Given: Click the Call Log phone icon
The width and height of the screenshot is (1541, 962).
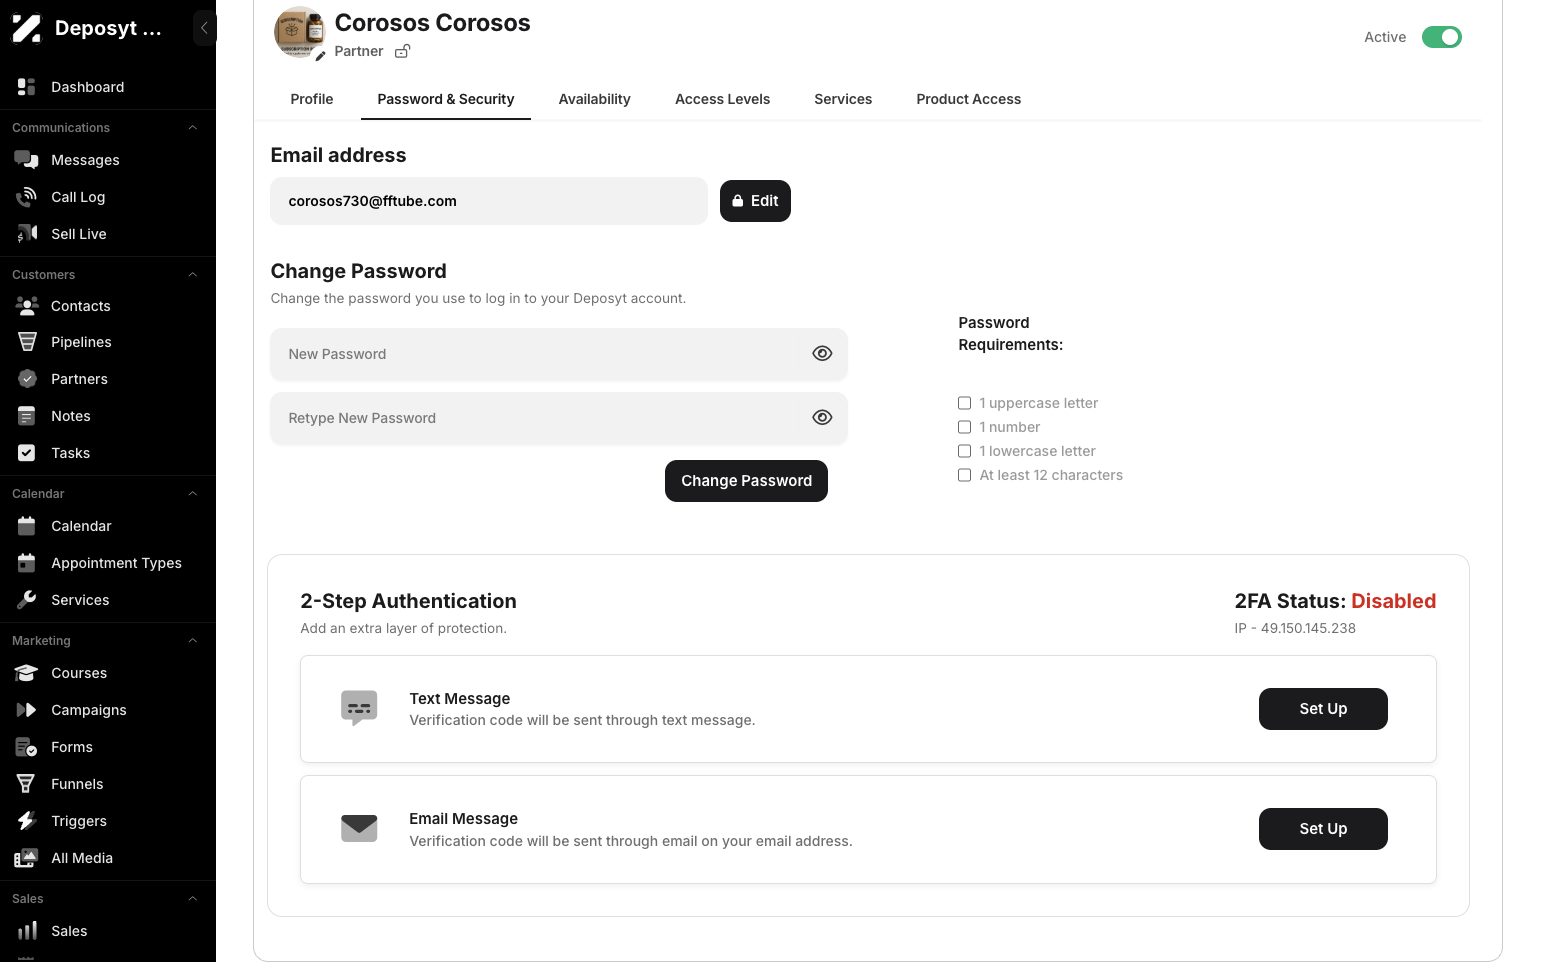Looking at the screenshot, I should point(27,197).
